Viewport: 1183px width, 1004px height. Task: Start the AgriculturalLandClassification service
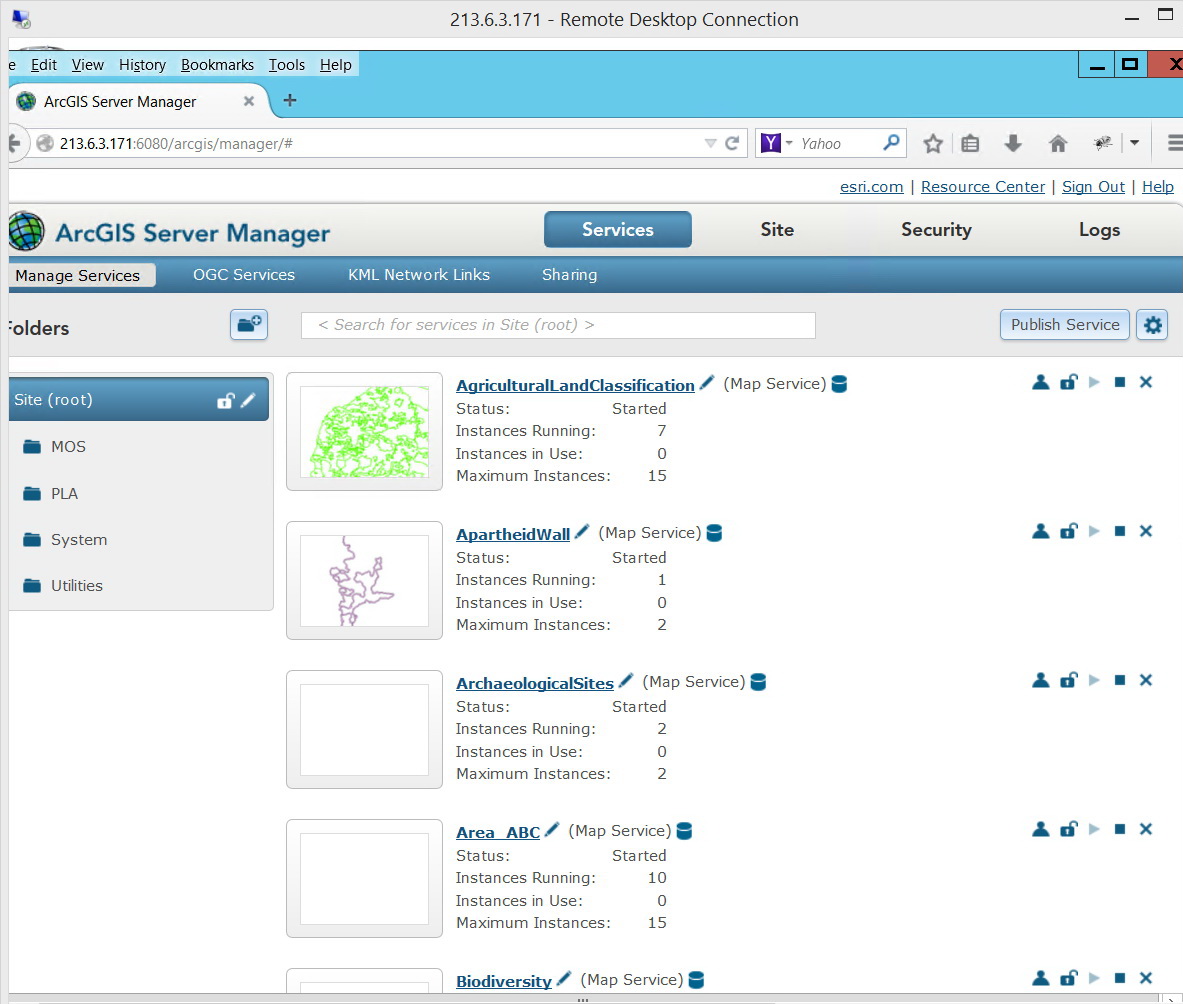(1094, 382)
